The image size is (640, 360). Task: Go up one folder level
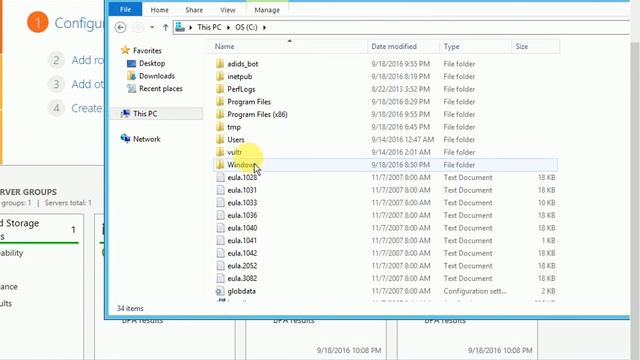pyautogui.click(x=165, y=27)
